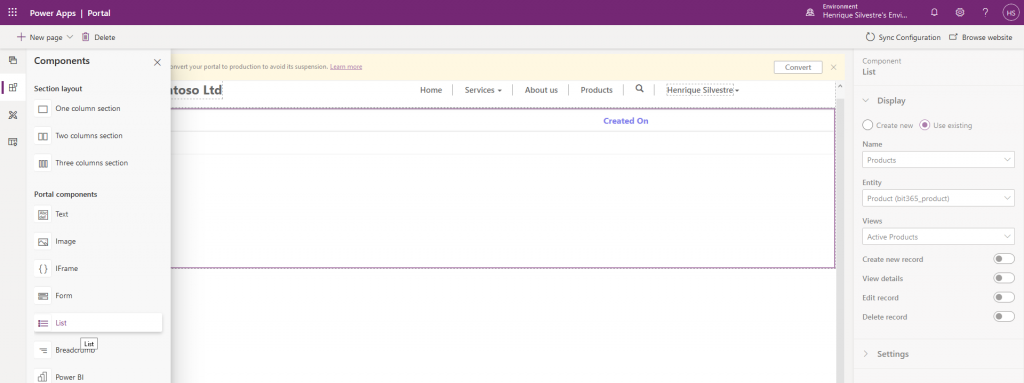Follow the Learn more link
The image size is (1024, 383).
pos(346,67)
